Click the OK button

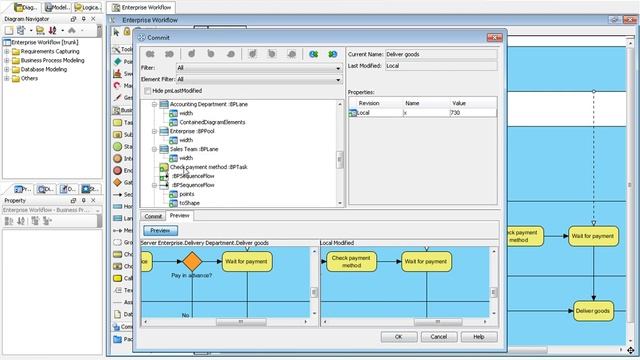click(x=399, y=337)
